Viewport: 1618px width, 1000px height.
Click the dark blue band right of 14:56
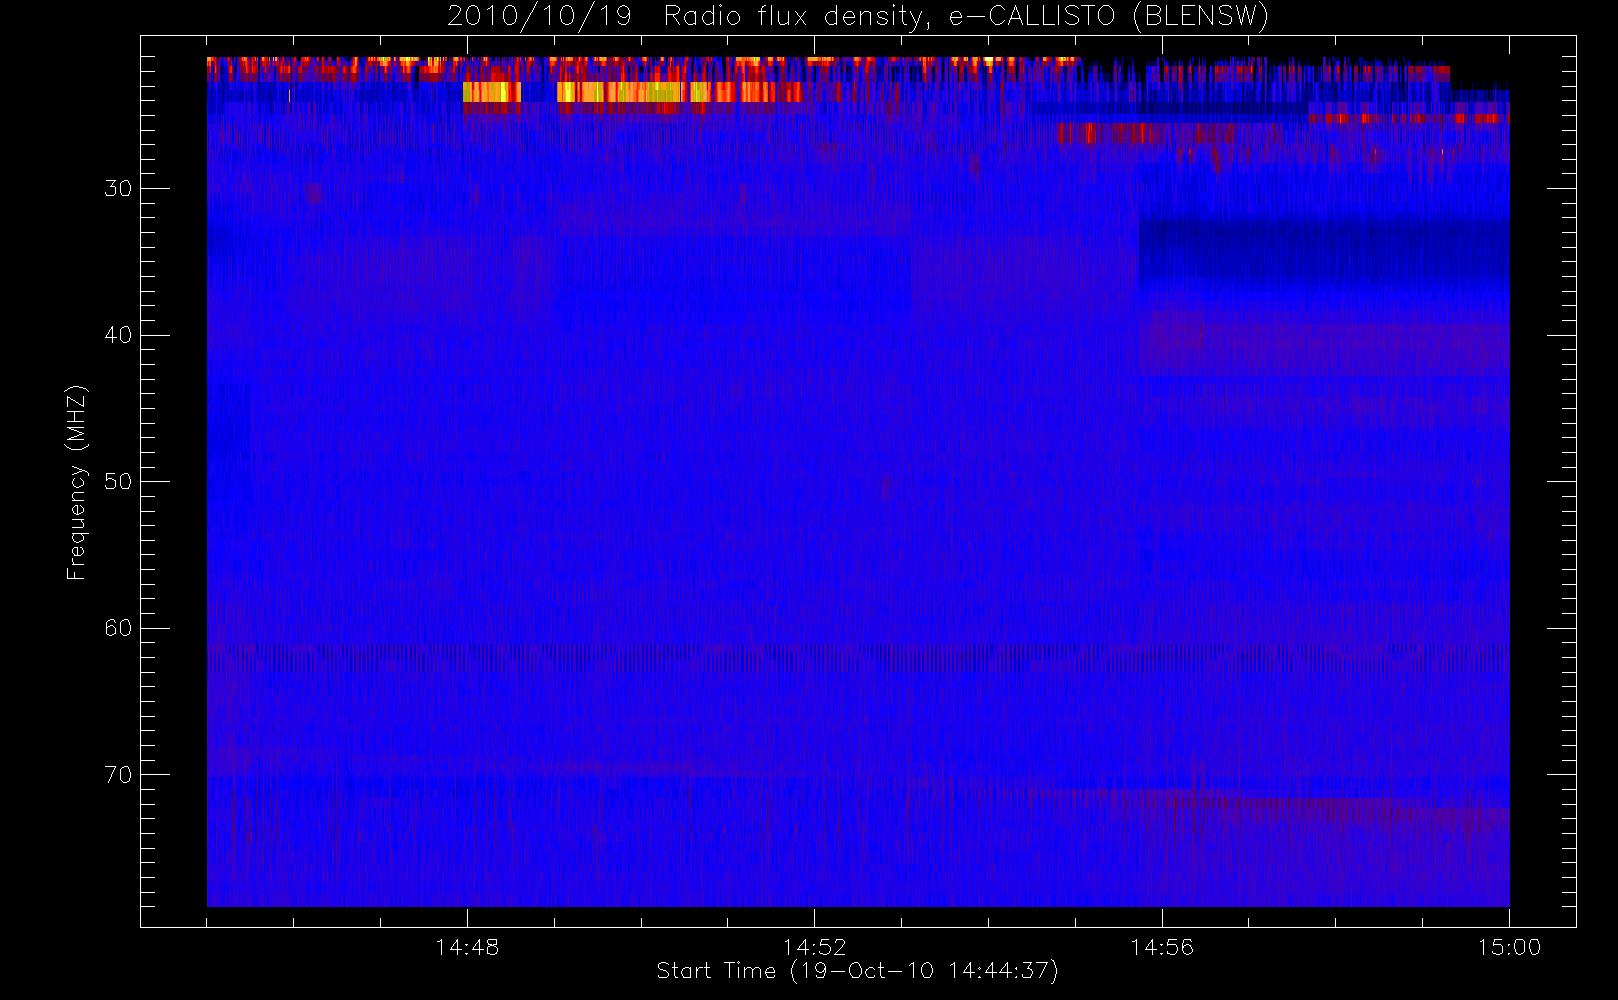click(1324, 250)
